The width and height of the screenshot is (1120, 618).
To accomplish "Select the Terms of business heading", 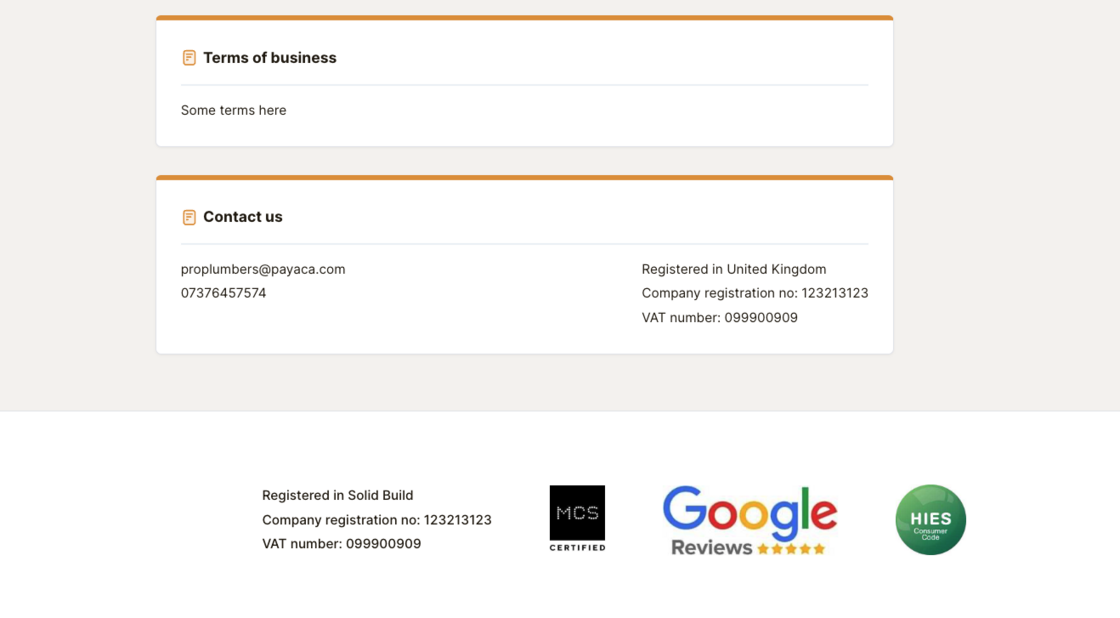I will pyautogui.click(x=270, y=58).
